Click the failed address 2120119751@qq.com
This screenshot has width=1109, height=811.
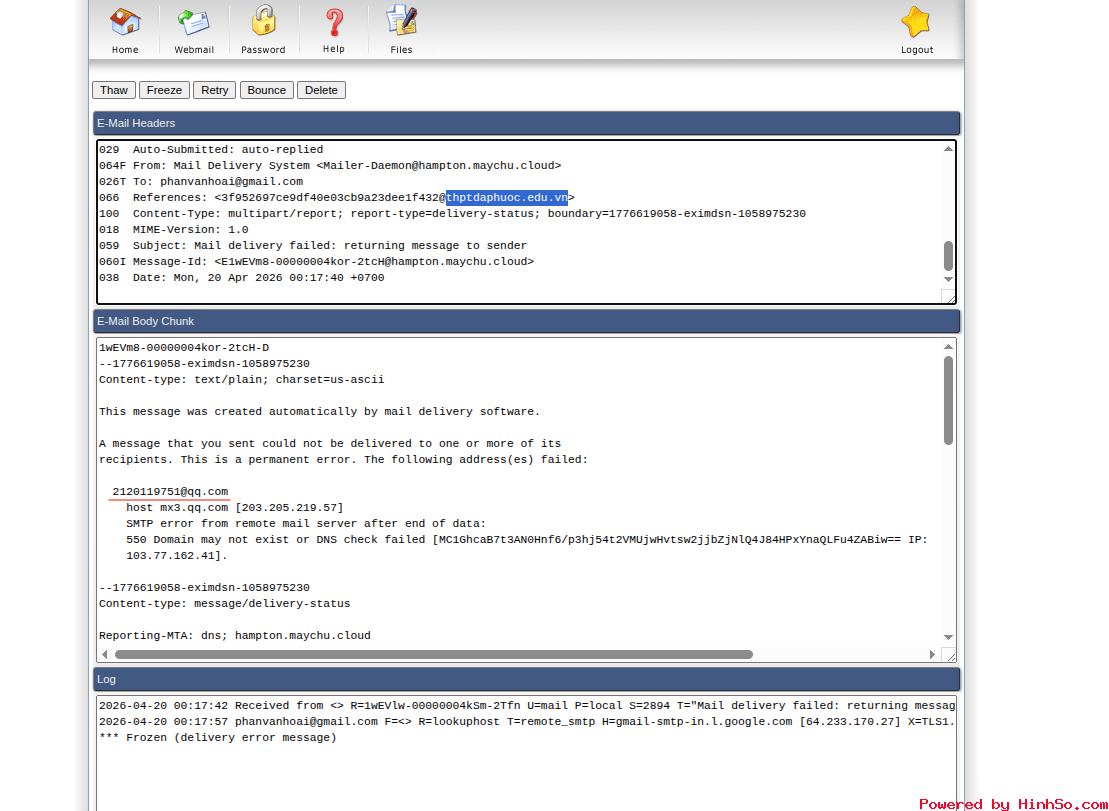pos(170,492)
